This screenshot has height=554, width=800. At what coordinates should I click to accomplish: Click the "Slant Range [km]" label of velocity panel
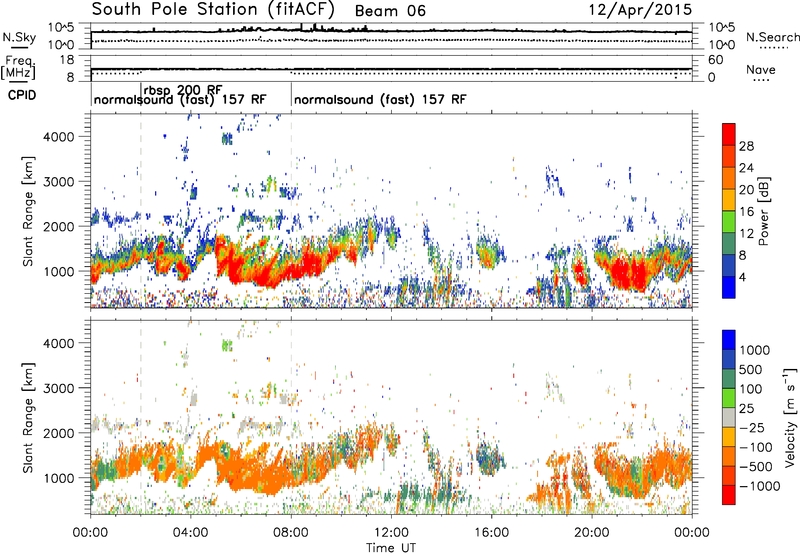pyautogui.click(x=28, y=418)
